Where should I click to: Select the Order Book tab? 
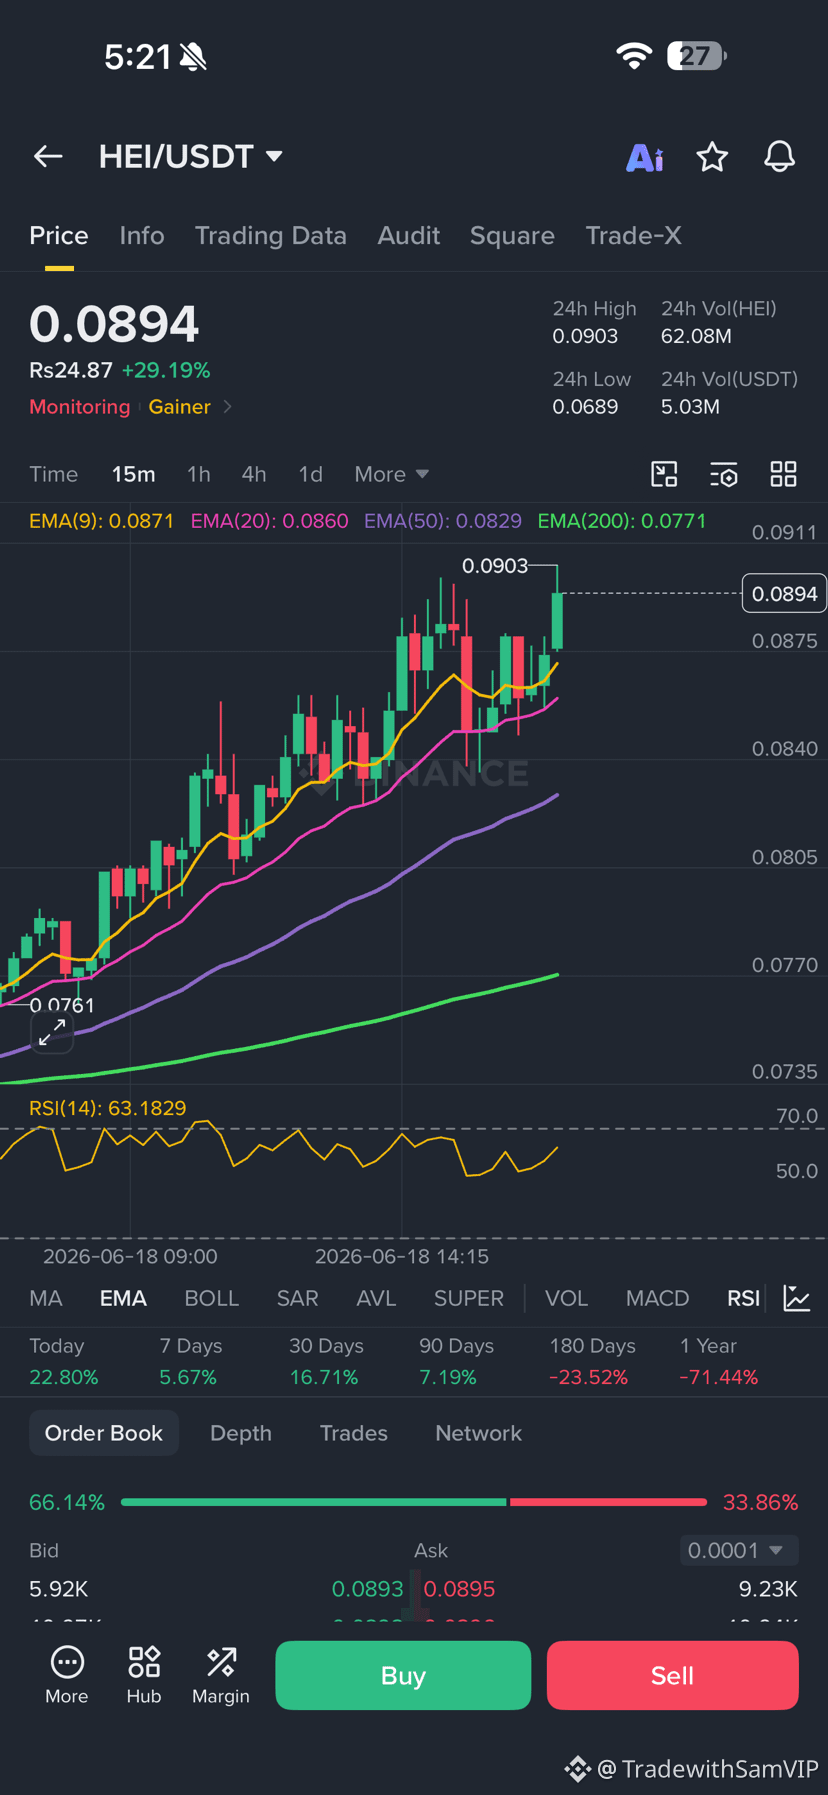coord(104,1433)
